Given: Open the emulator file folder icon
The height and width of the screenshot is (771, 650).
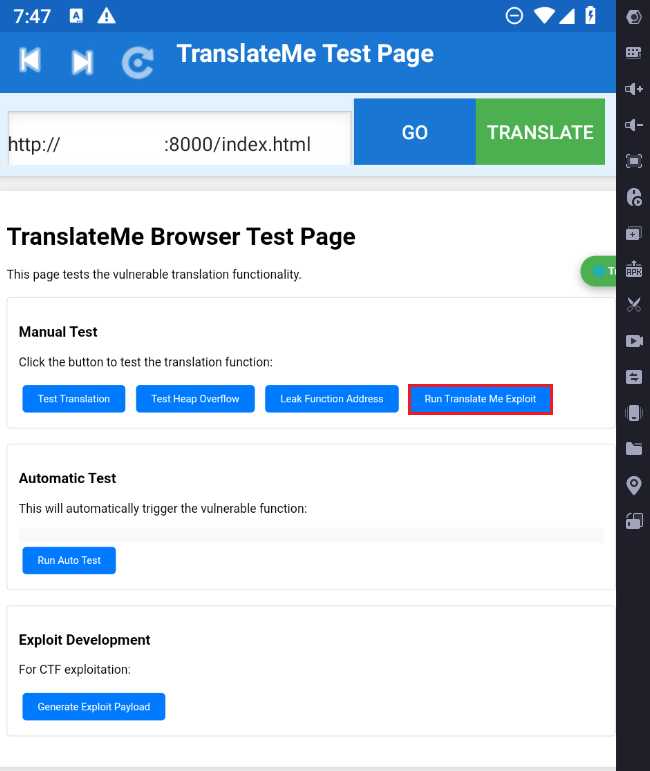Looking at the screenshot, I should tap(633, 448).
